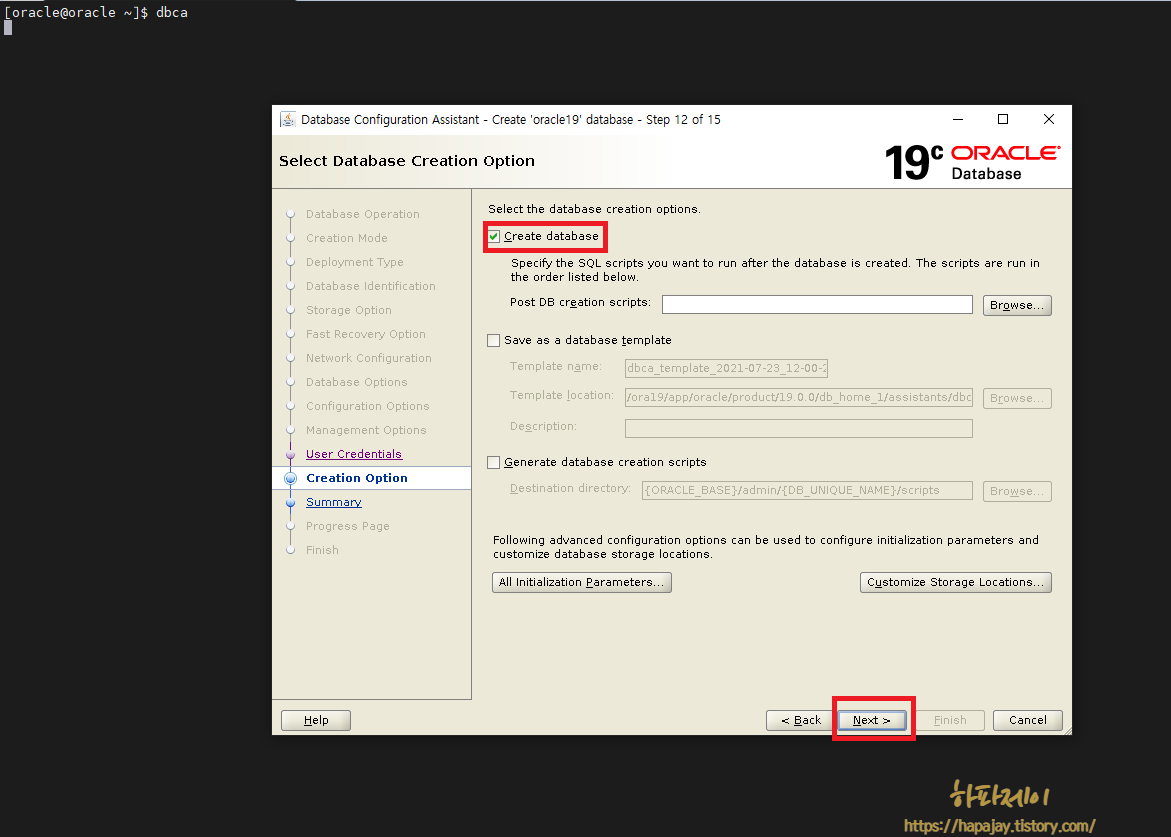Click the Storage Option step

(x=349, y=310)
